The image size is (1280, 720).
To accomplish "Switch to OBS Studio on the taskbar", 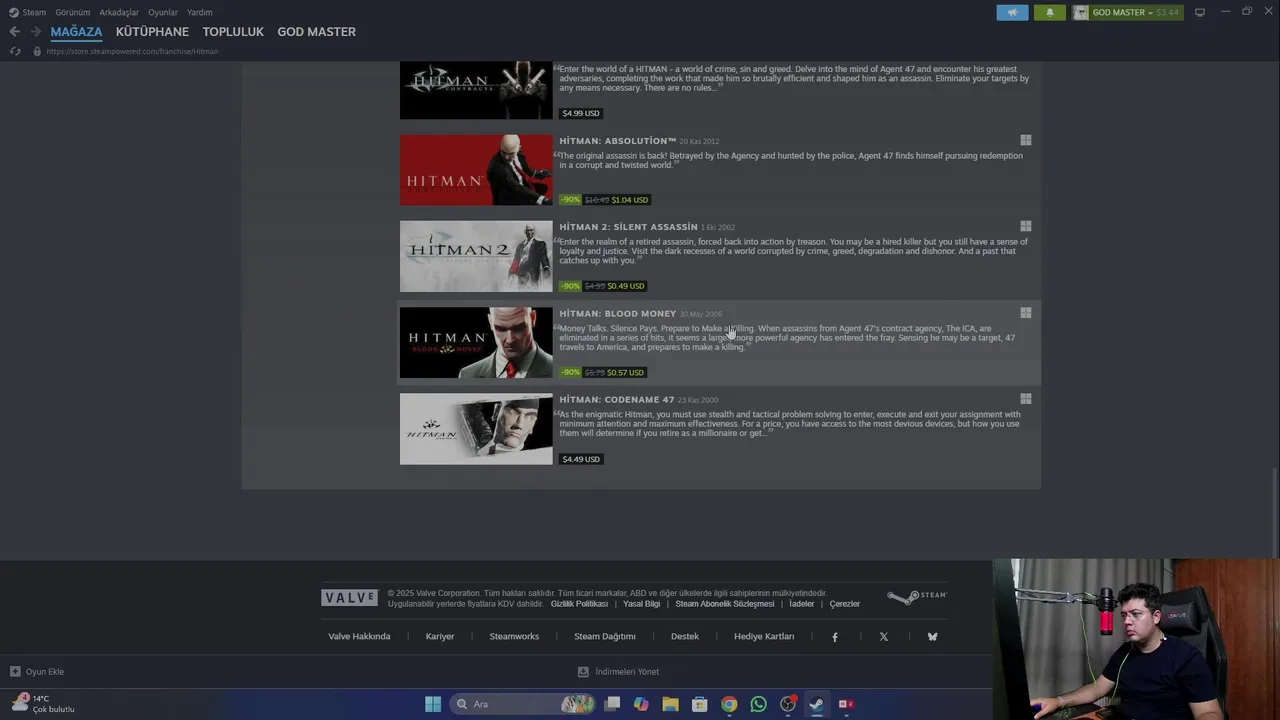I will 788,704.
